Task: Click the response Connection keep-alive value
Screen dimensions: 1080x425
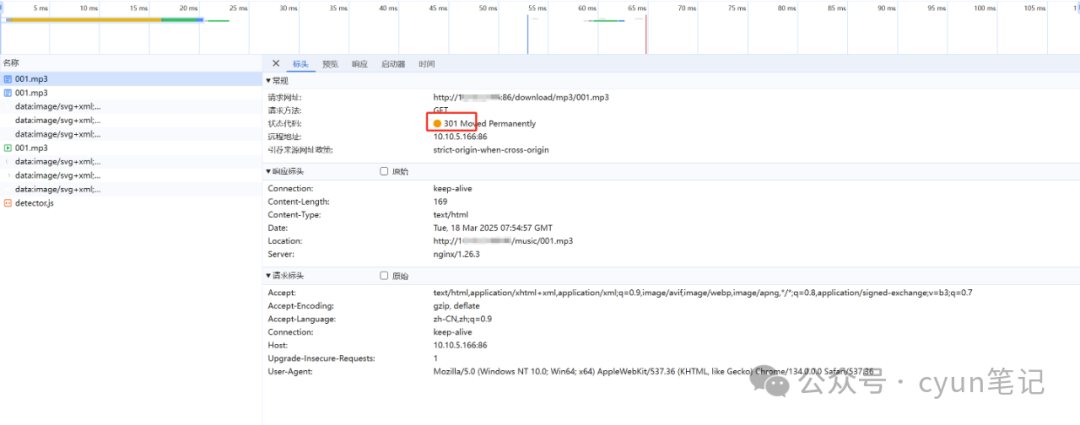Action: click(453, 189)
